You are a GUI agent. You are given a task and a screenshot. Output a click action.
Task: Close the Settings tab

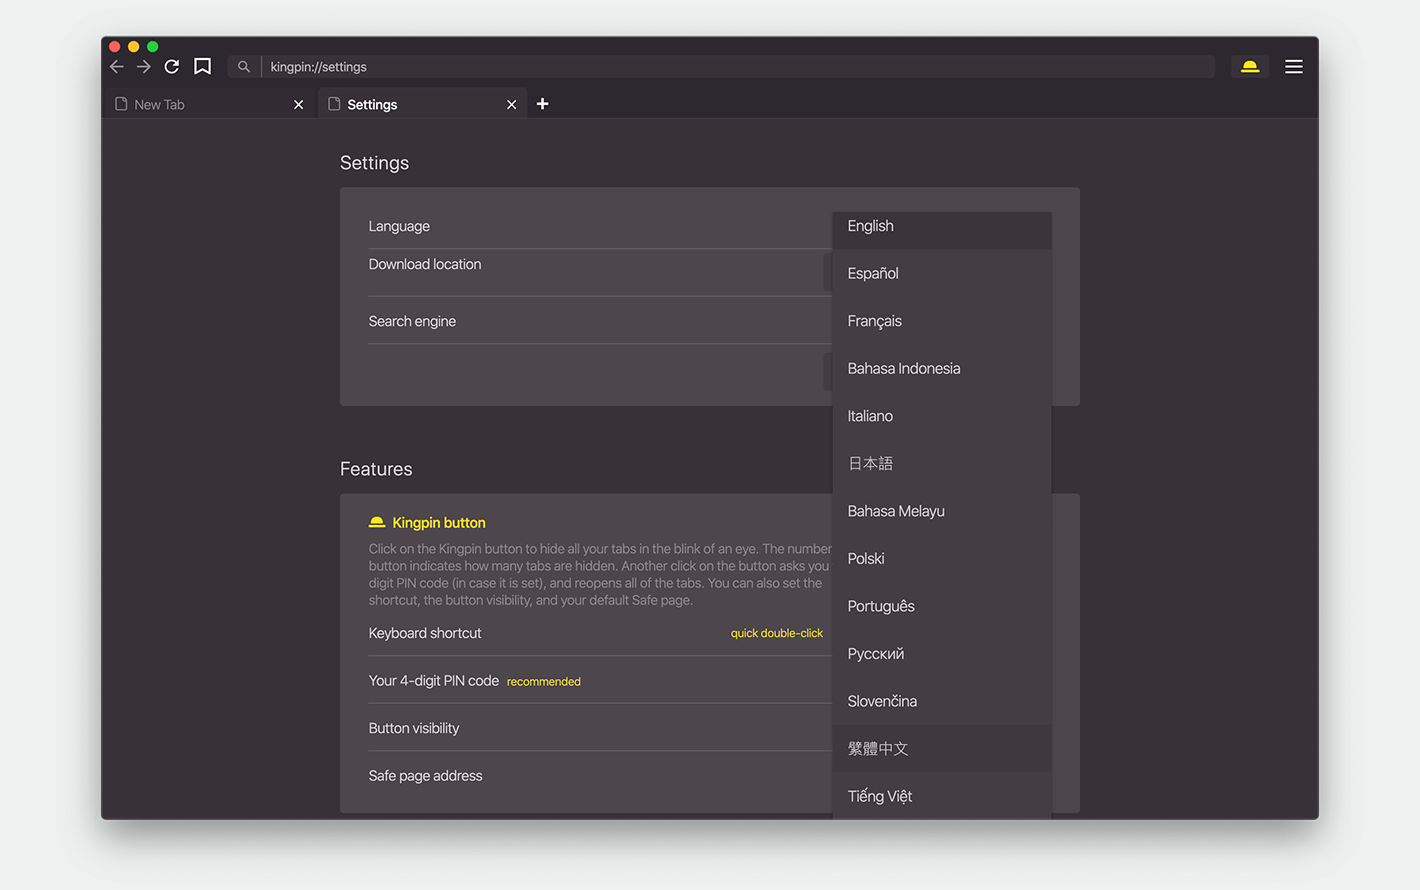point(511,105)
